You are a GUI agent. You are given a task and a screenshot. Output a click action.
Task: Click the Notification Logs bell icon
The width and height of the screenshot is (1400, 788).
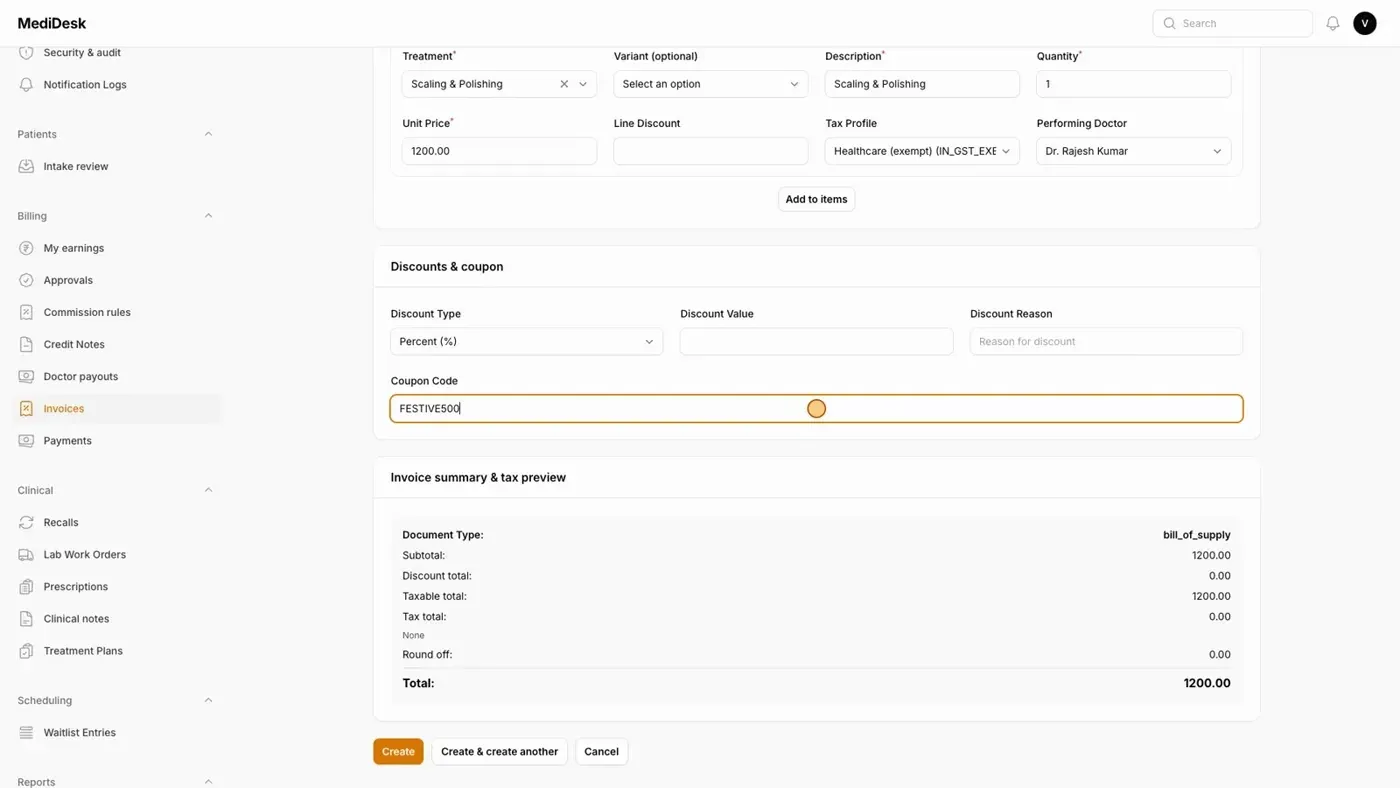[26, 85]
